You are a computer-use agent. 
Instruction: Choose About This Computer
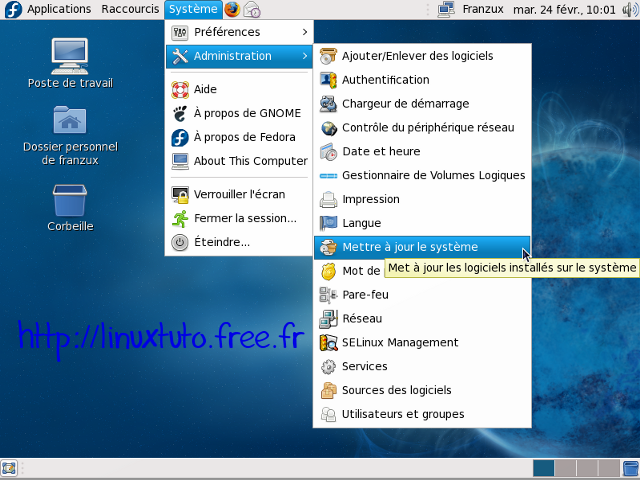[239, 161]
